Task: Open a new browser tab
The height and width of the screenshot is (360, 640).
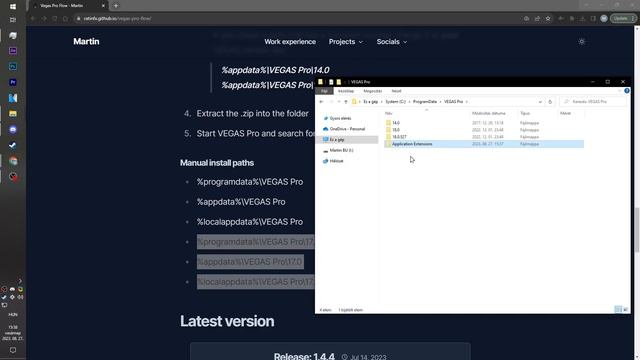Action: (116, 6)
